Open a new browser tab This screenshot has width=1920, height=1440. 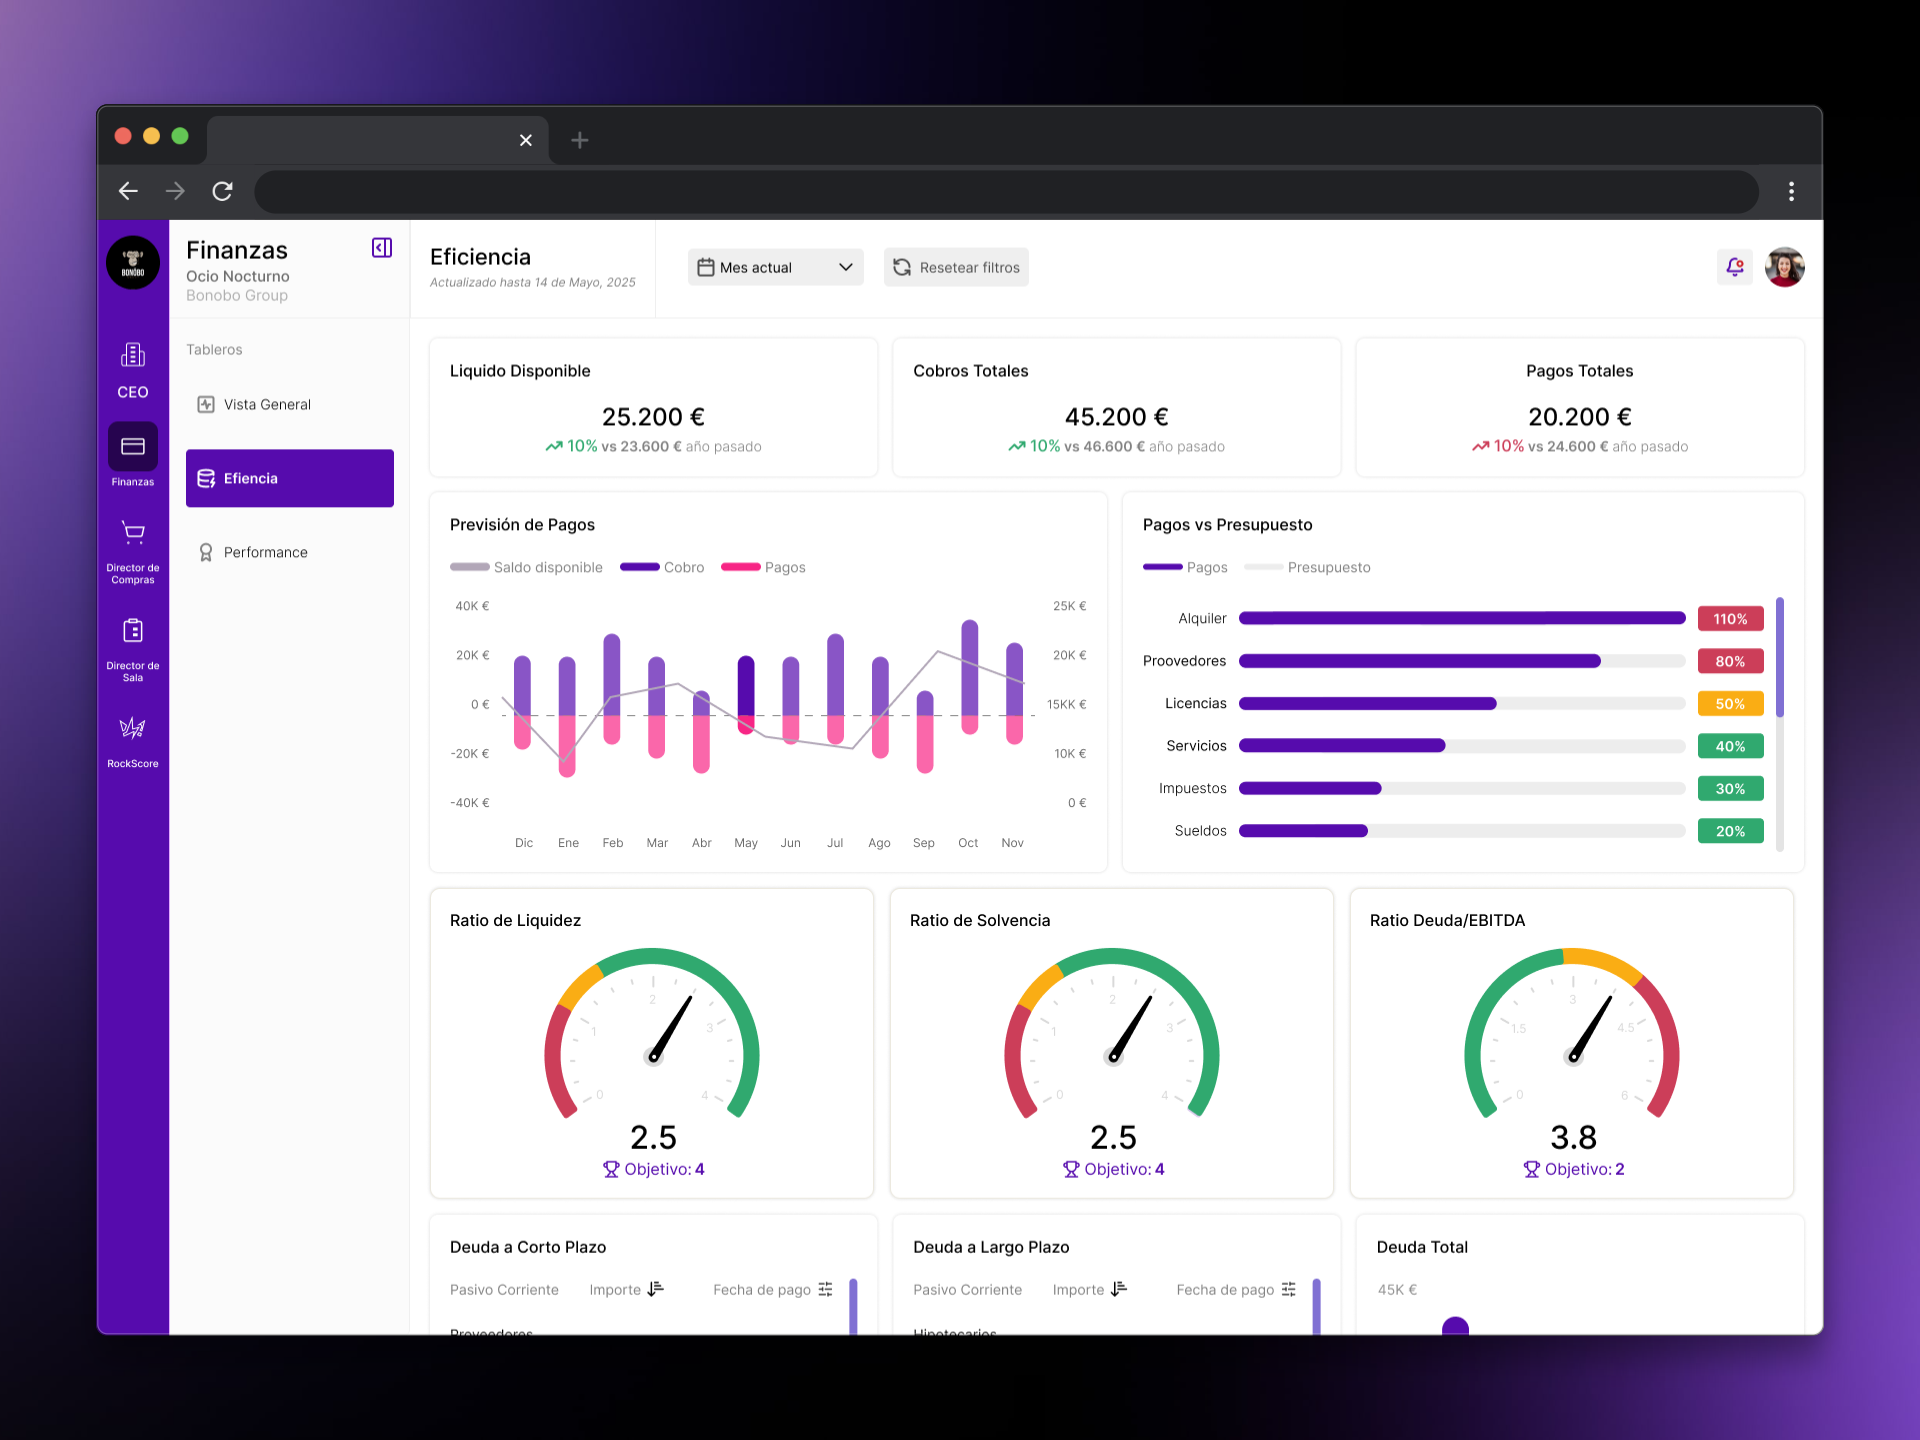pyautogui.click(x=580, y=140)
